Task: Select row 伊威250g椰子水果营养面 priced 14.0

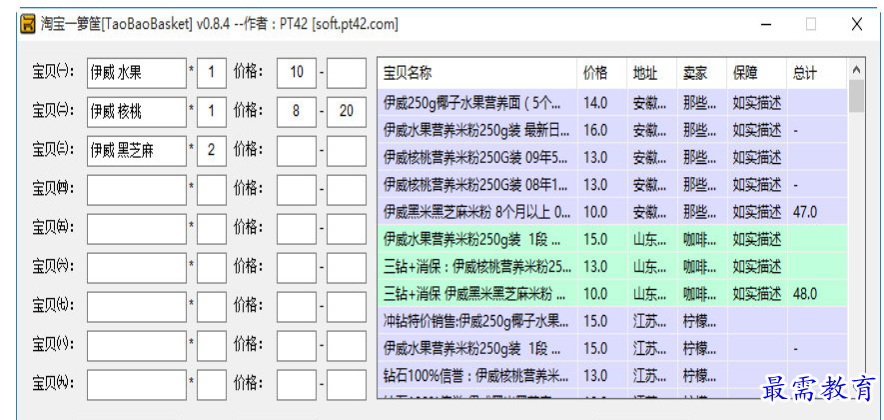Action: click(x=613, y=103)
